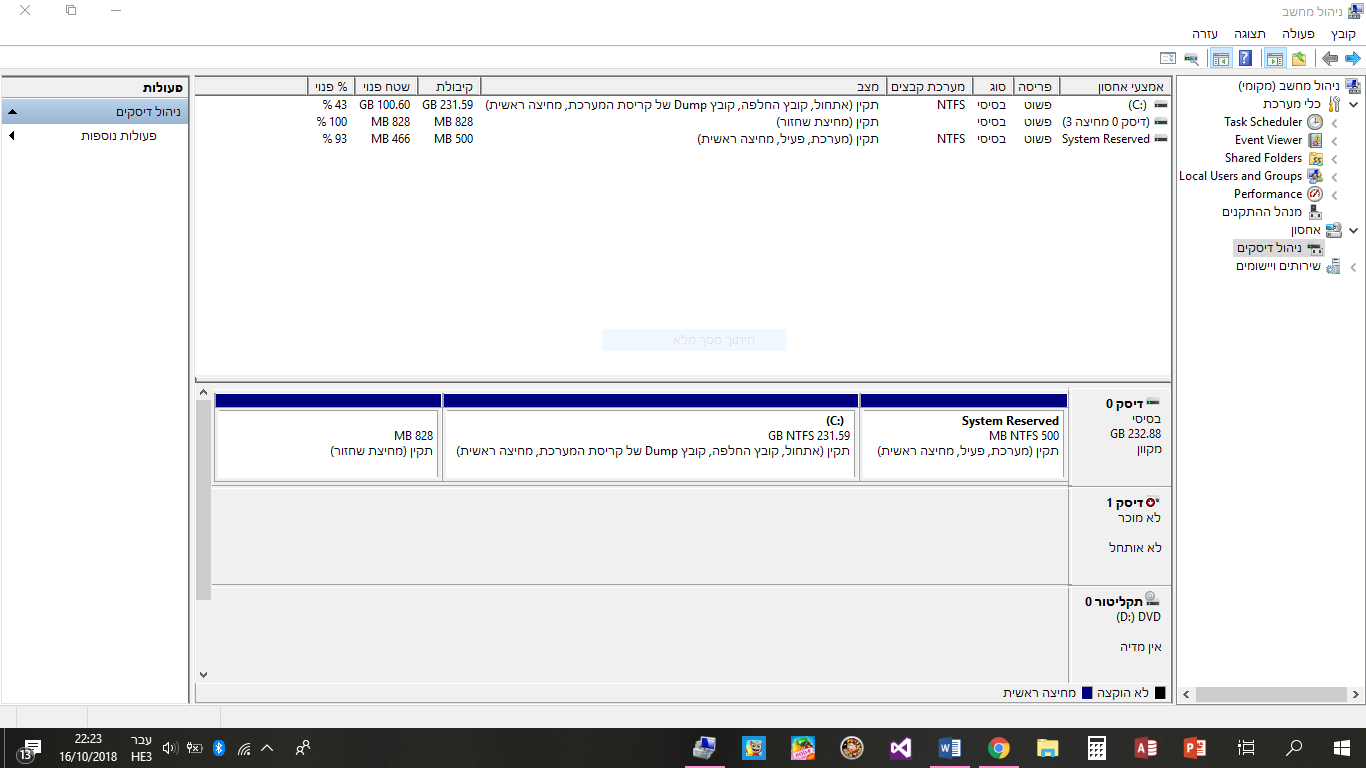The image size is (1366, 768).
Task: Sort by the פריסה column header
Action: 1036,87
